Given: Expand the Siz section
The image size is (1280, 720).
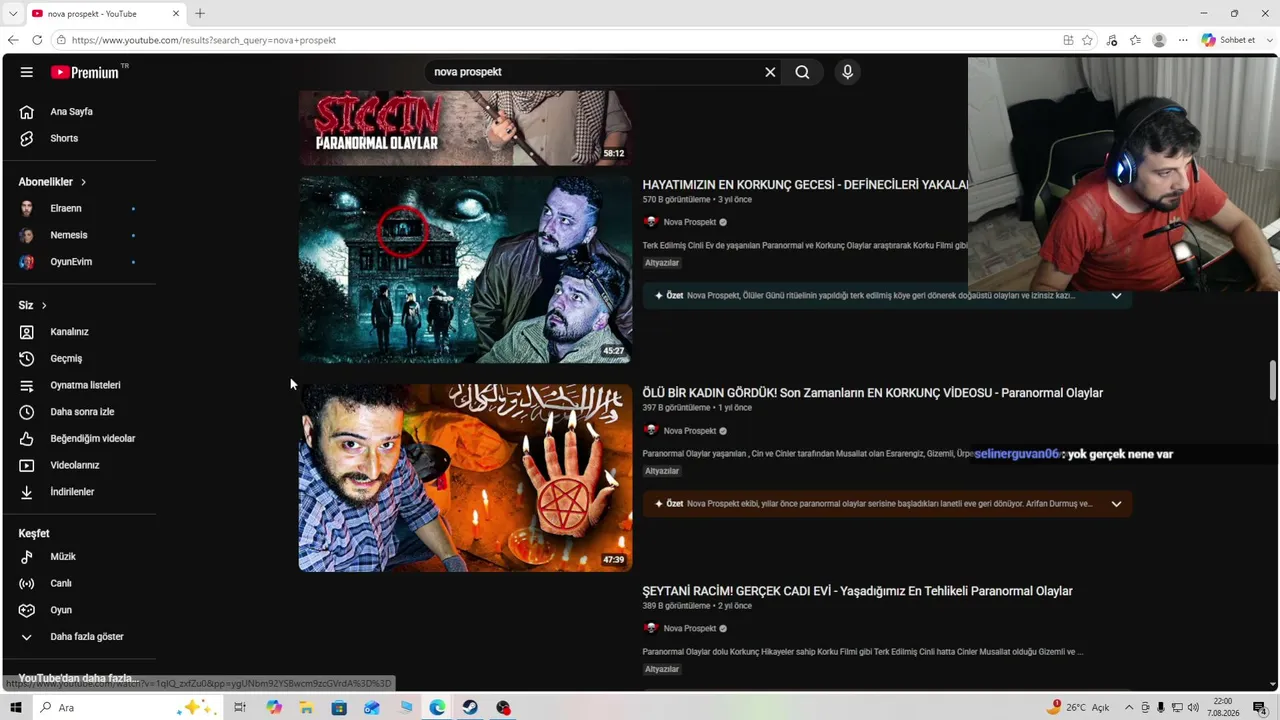Looking at the screenshot, I should (33, 305).
